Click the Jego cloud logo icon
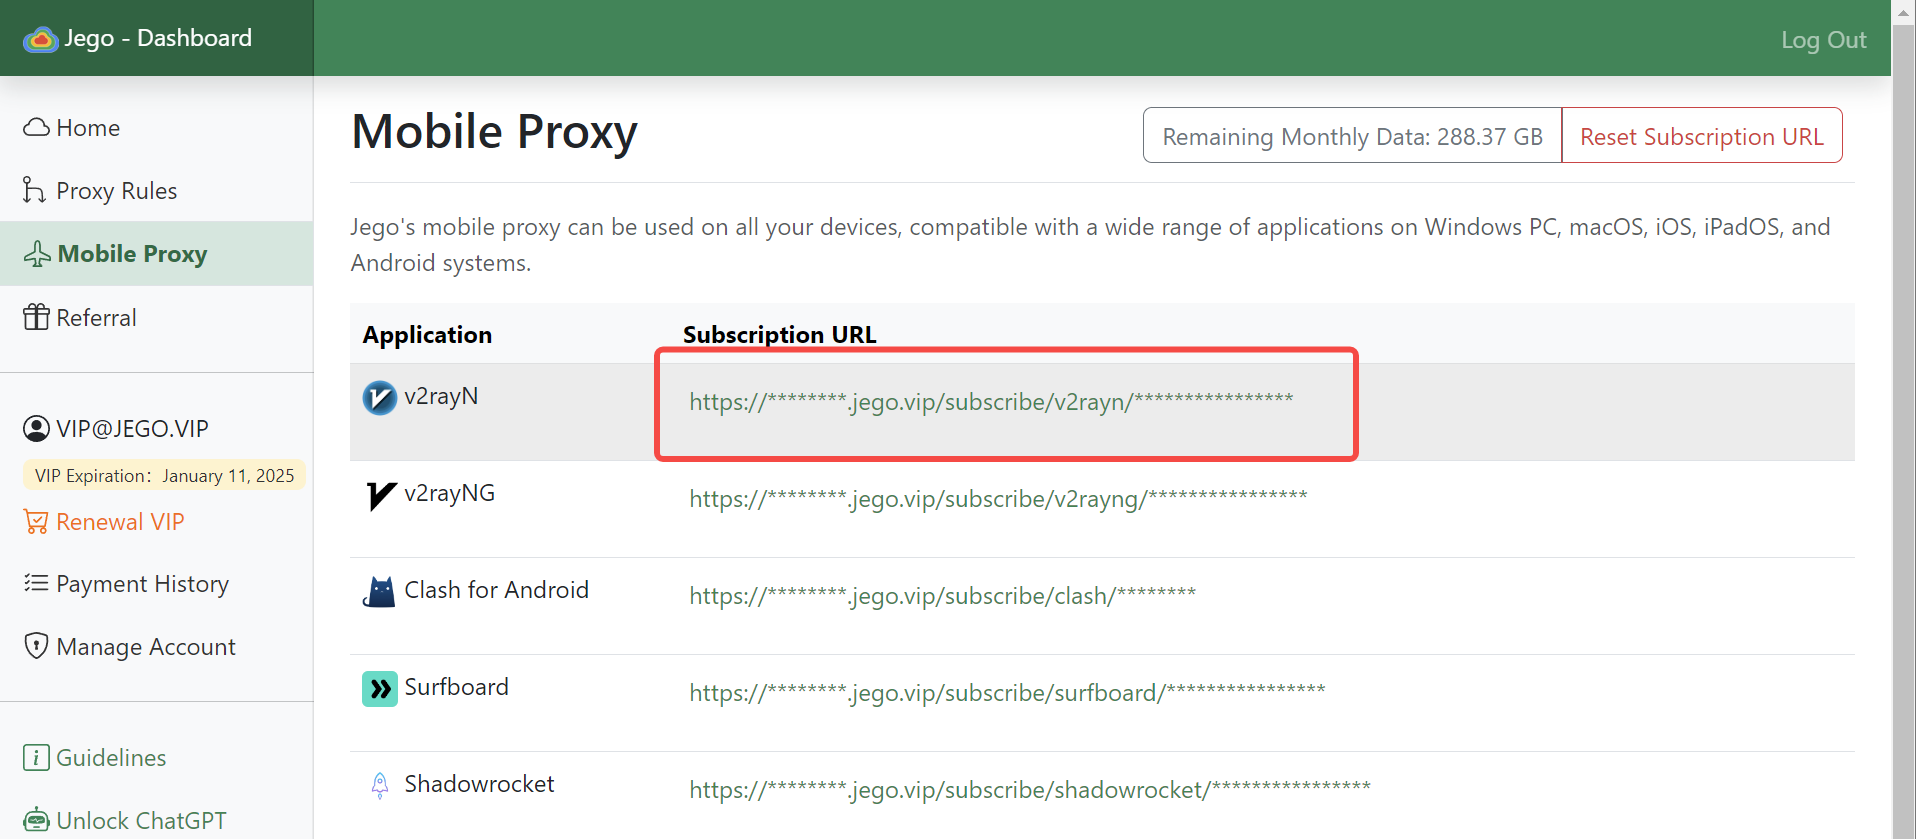The height and width of the screenshot is (839, 1916). click(x=40, y=39)
